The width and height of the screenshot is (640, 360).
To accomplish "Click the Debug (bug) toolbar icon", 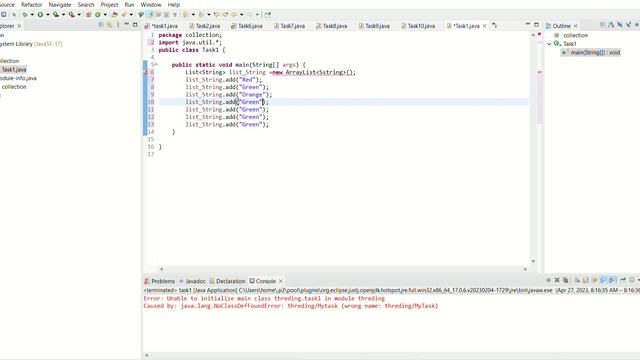I will click(x=25, y=14).
